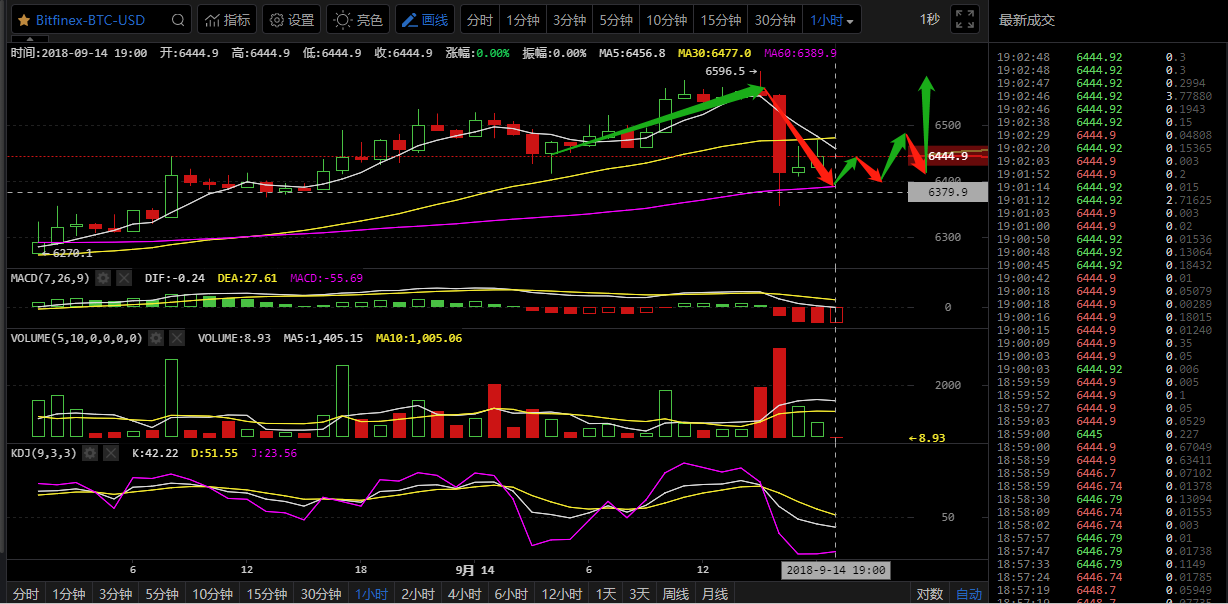The width and height of the screenshot is (1228, 604).
Task: Click the 最新成交 panel header
Action: 1027,20
